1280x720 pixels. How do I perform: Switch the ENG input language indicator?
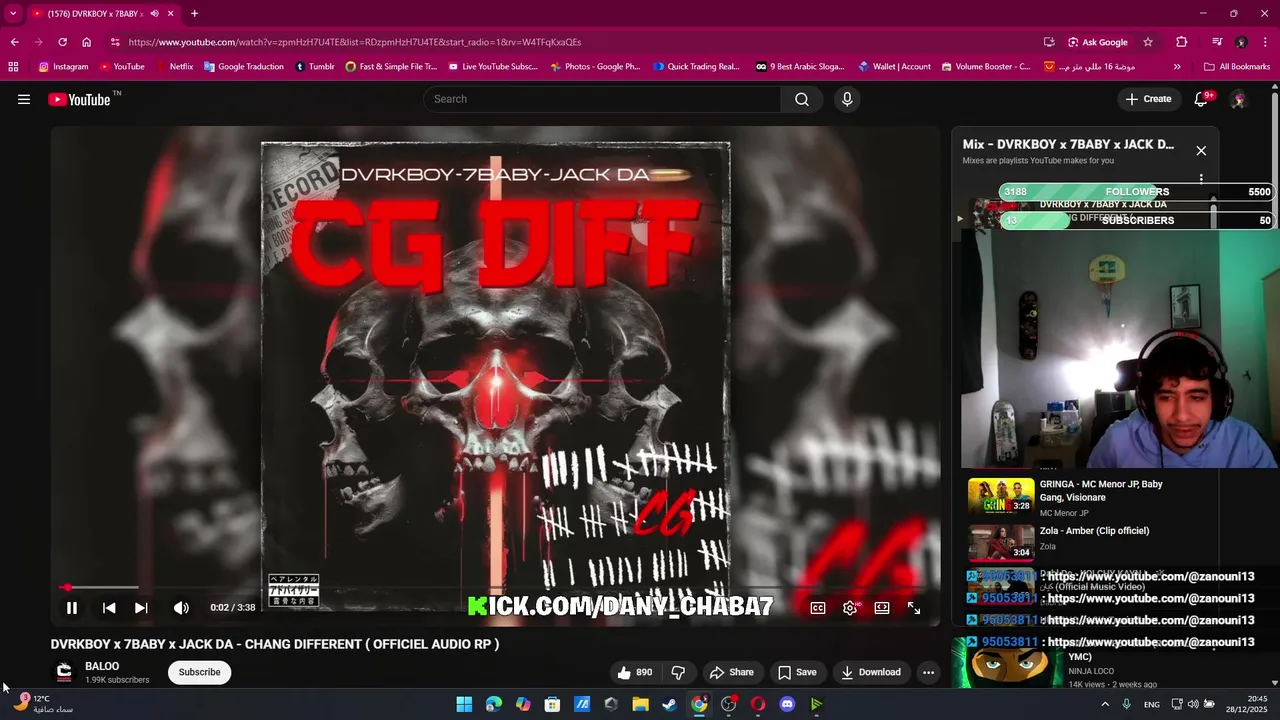pos(1152,704)
